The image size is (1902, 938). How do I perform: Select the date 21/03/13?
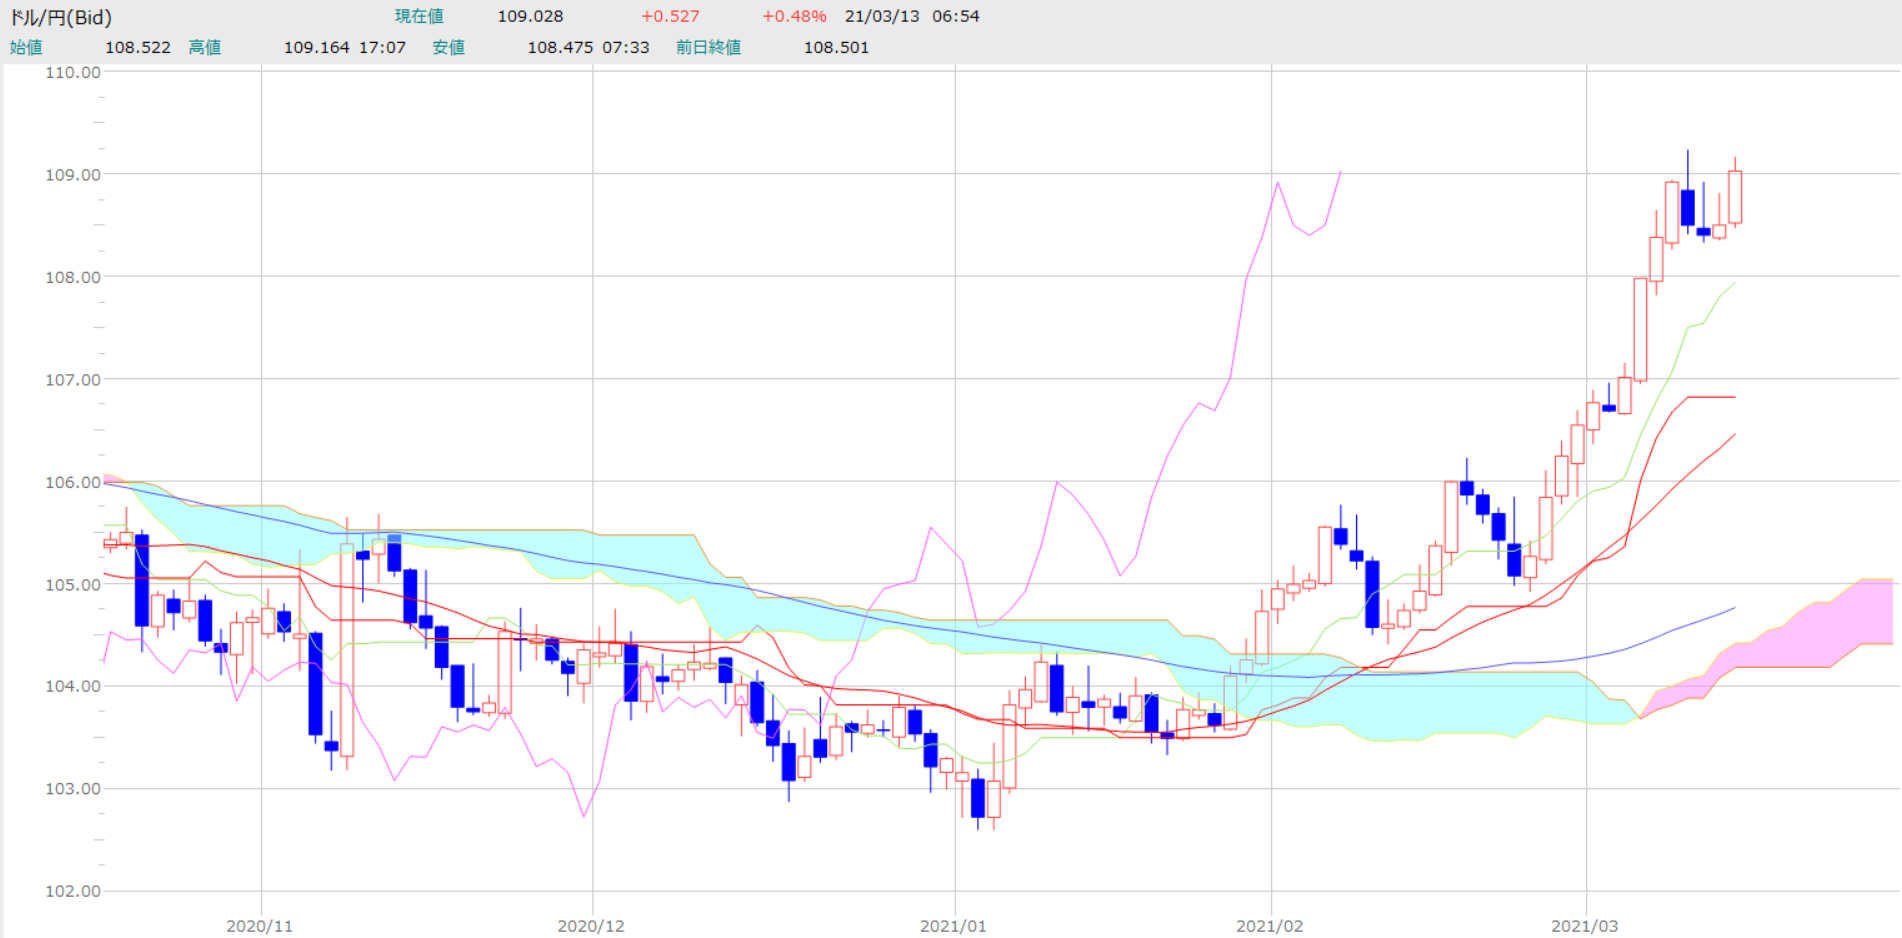coord(882,16)
